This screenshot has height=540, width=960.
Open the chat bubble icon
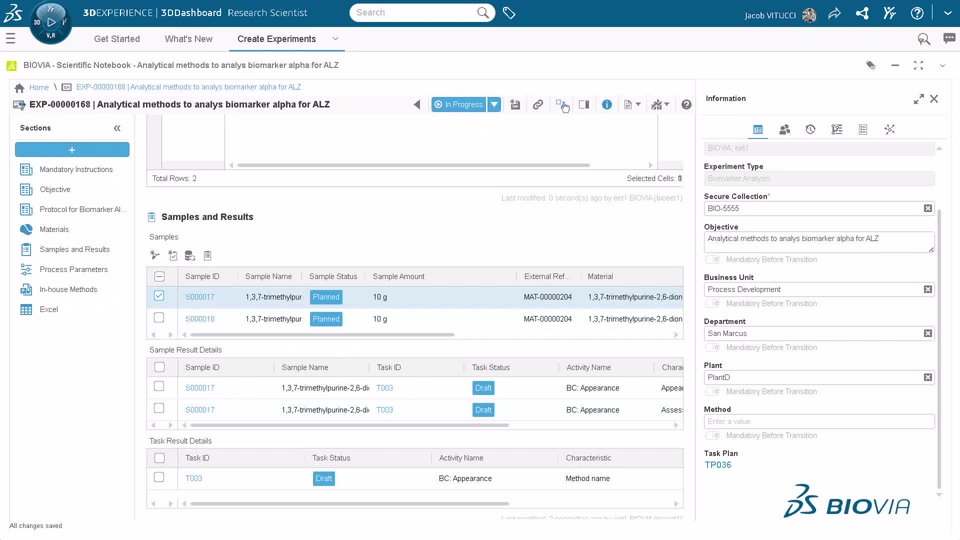(x=949, y=39)
